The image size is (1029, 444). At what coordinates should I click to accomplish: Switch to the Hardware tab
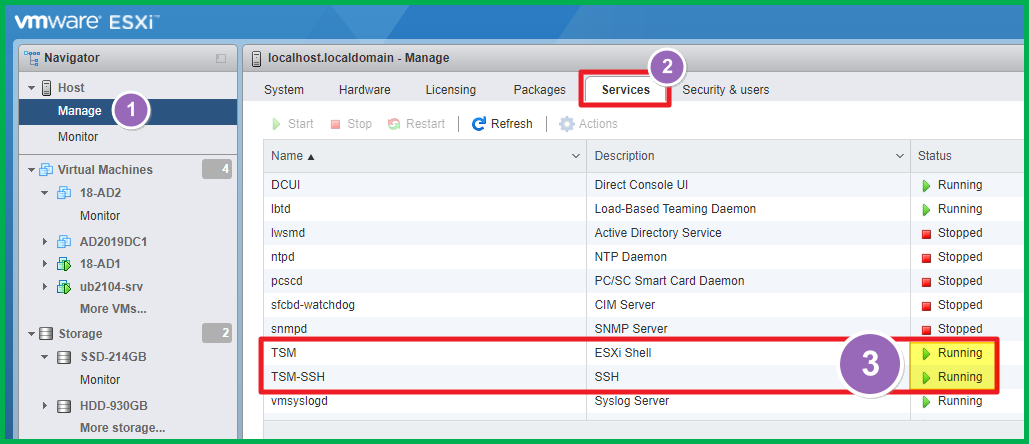pyautogui.click(x=364, y=90)
